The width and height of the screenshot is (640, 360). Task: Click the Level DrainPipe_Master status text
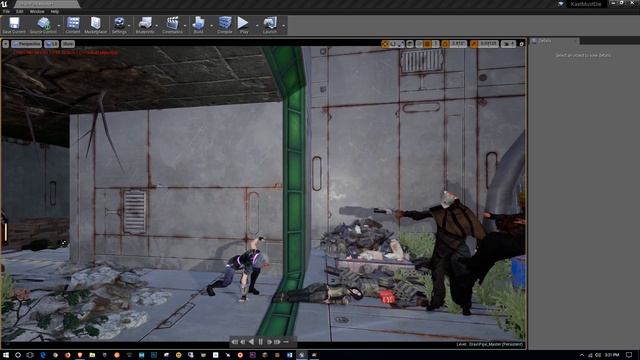click(x=489, y=344)
